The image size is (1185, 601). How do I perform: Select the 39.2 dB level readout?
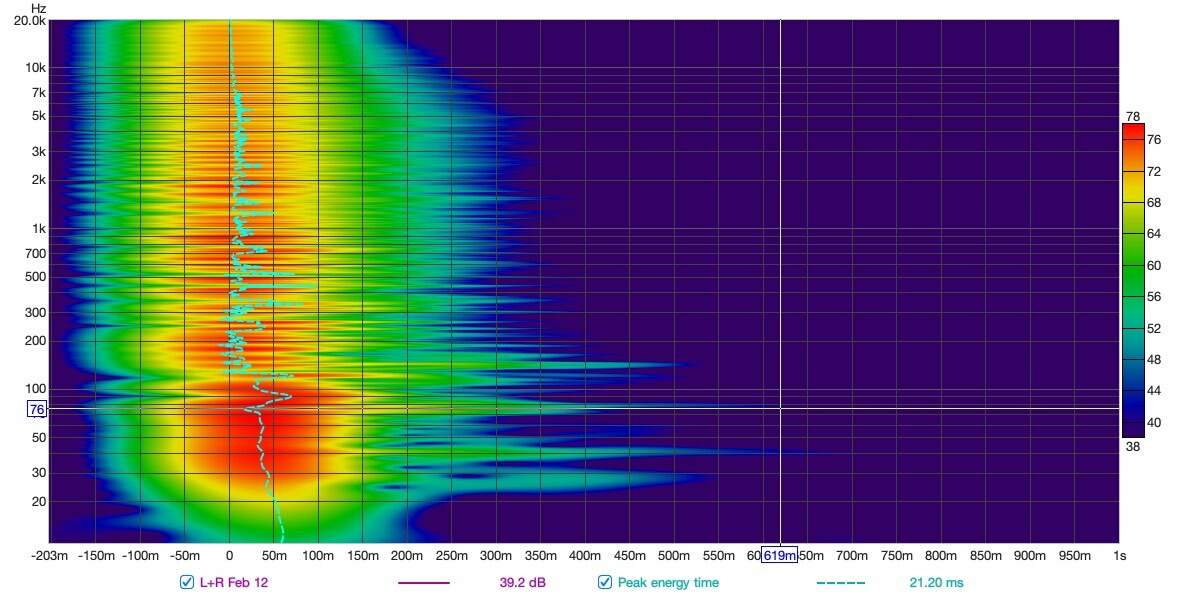pyautogui.click(x=522, y=582)
